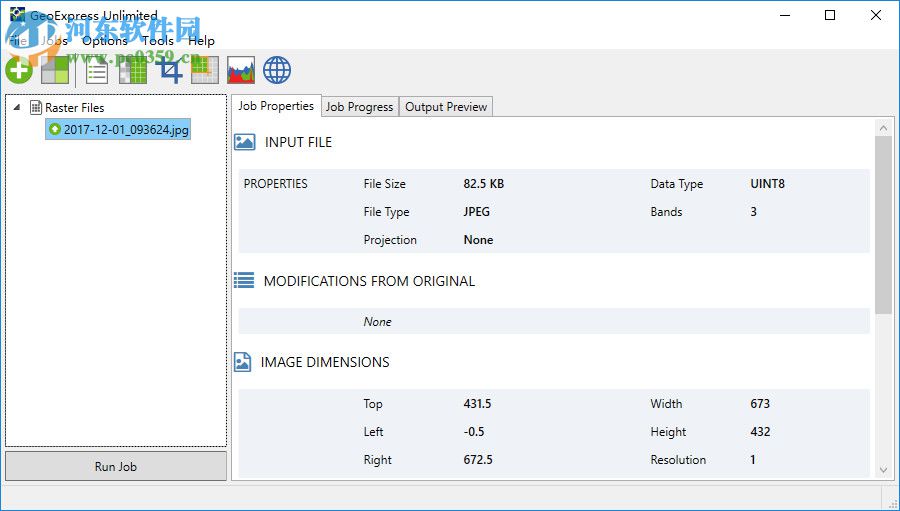900x511 pixels.
Task: Click the orange-outlined grid region icon
Action: 205,70
